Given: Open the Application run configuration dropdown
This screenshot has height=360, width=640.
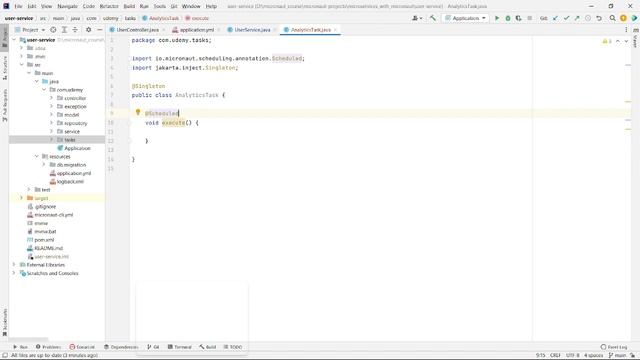Looking at the screenshot, I should click(x=465, y=18).
